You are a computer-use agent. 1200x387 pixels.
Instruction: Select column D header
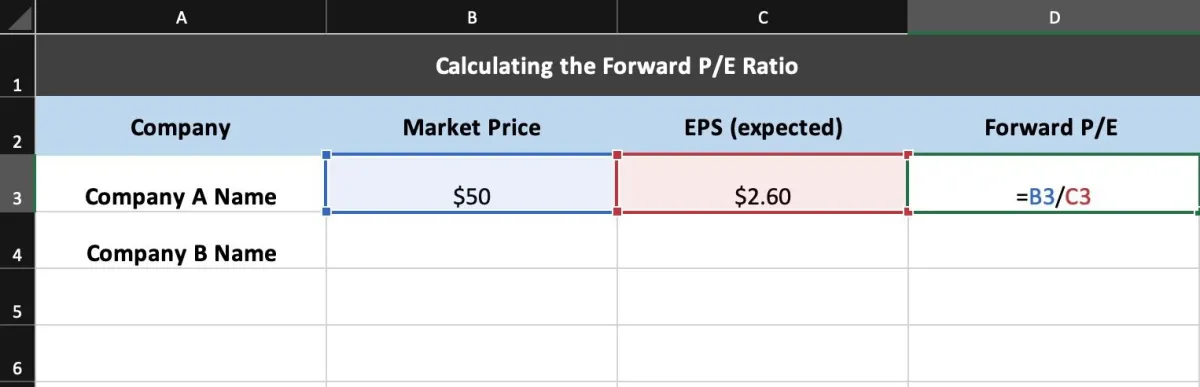1054,16
